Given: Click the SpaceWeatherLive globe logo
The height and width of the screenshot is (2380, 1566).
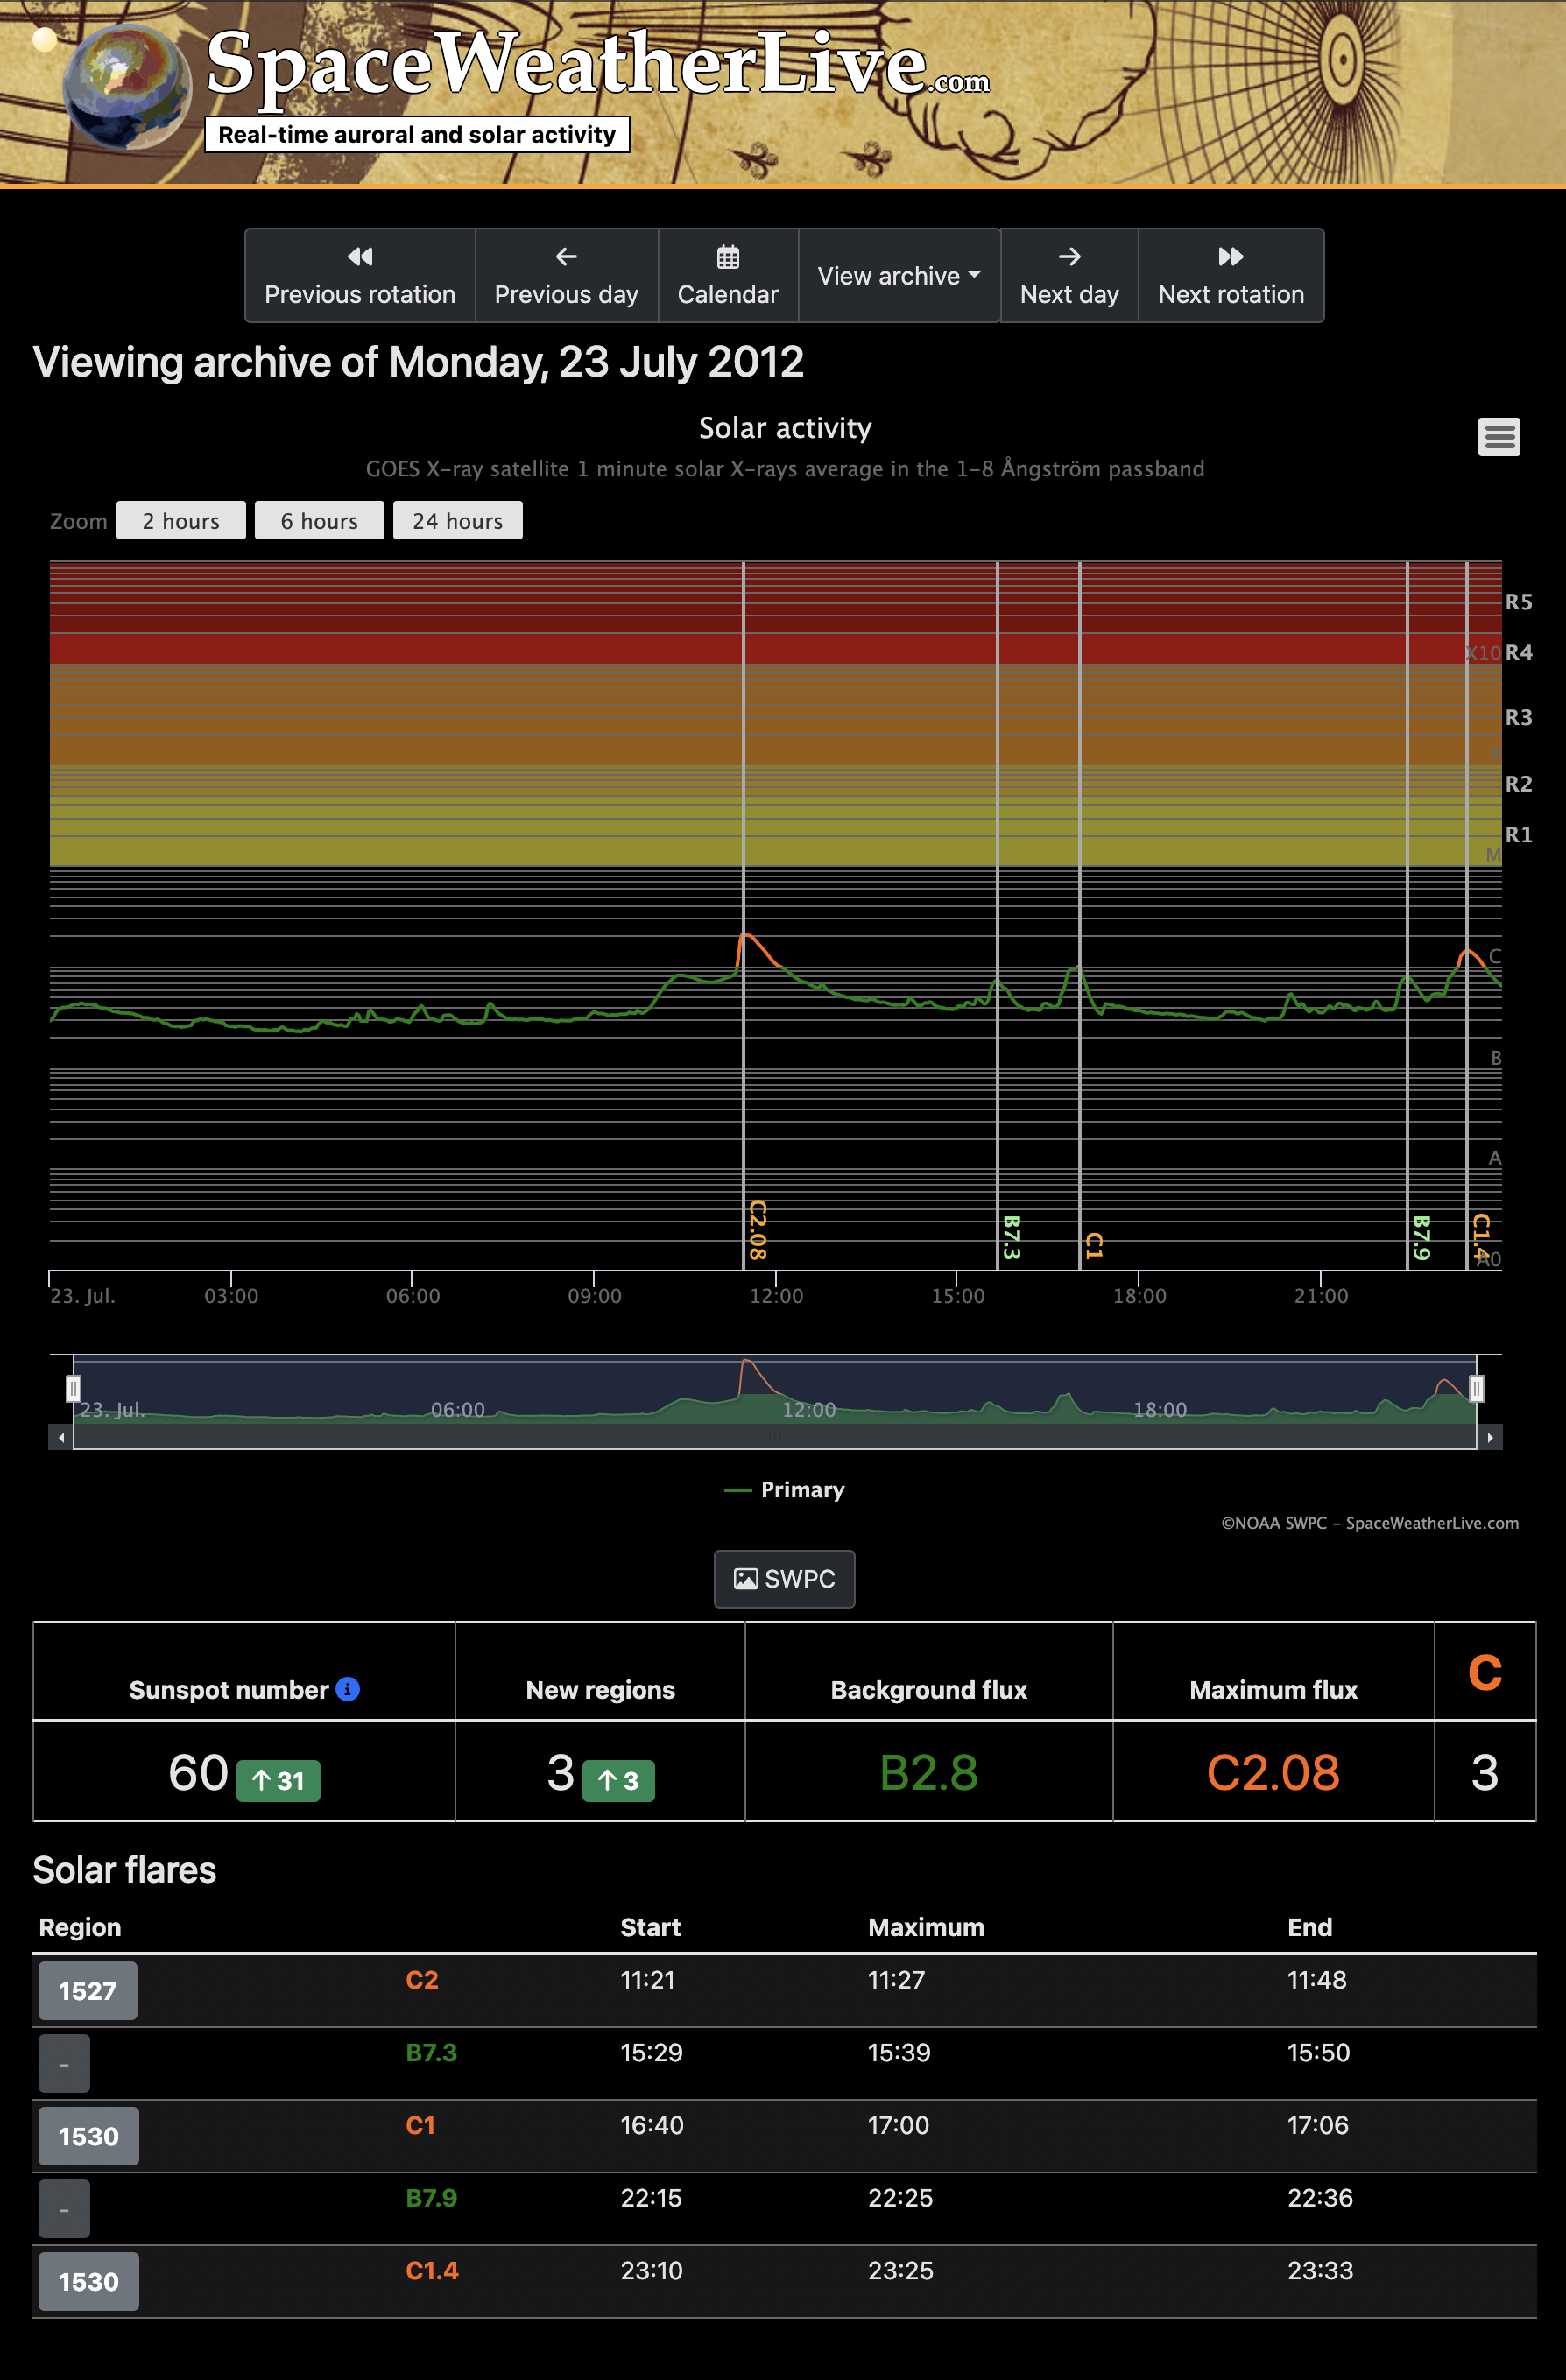Looking at the screenshot, I should (x=126, y=87).
